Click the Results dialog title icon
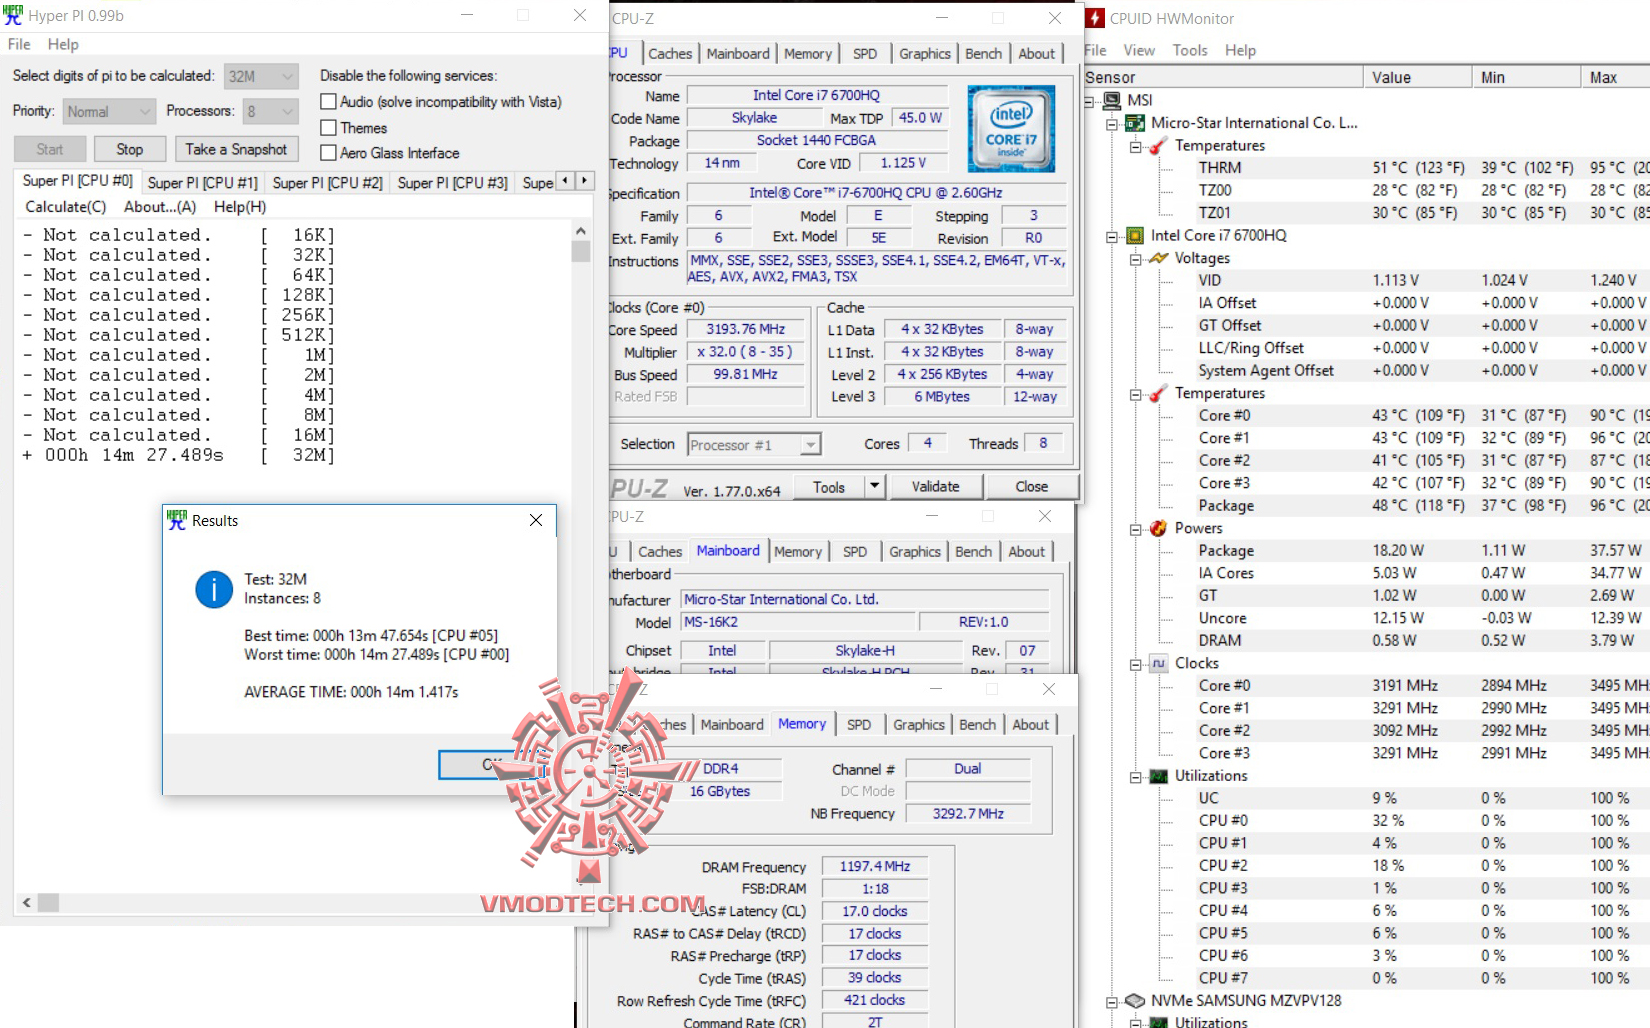Viewport: 1650px width, 1028px height. 177,520
